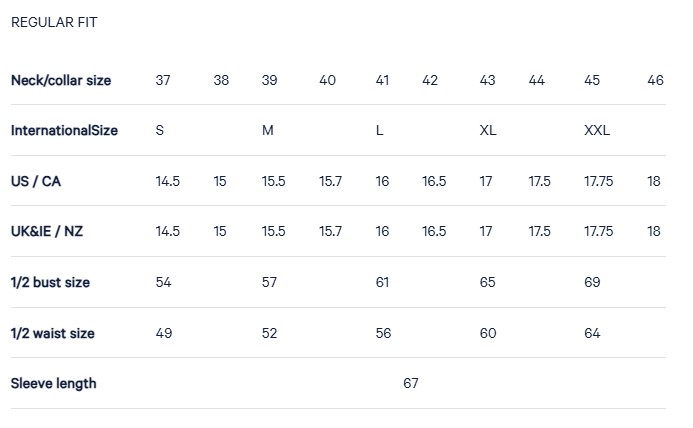The width and height of the screenshot is (693, 428).
Task: Click the 1/2 bust size value 61
Action: pyautogui.click(x=382, y=282)
